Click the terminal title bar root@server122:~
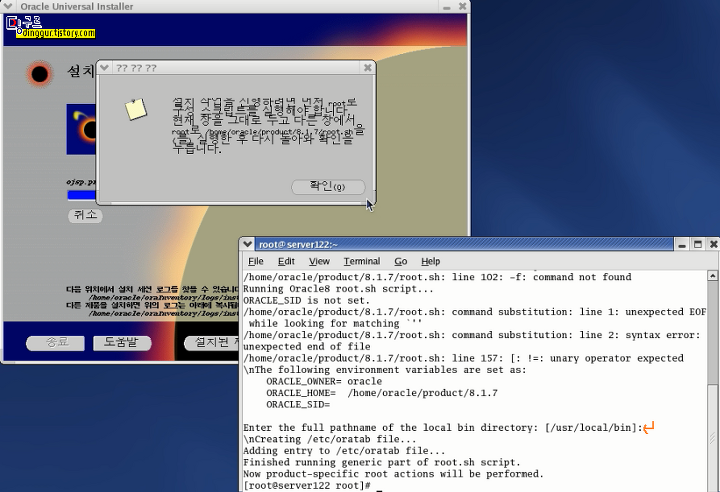Image resolution: width=720 pixels, height=492 pixels. [464, 244]
